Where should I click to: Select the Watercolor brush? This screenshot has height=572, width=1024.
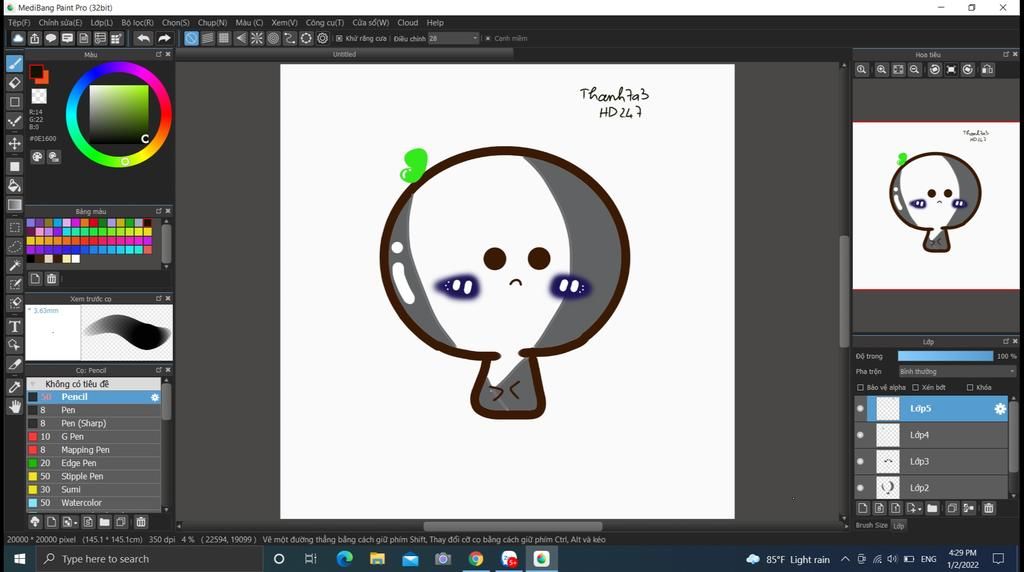94,503
